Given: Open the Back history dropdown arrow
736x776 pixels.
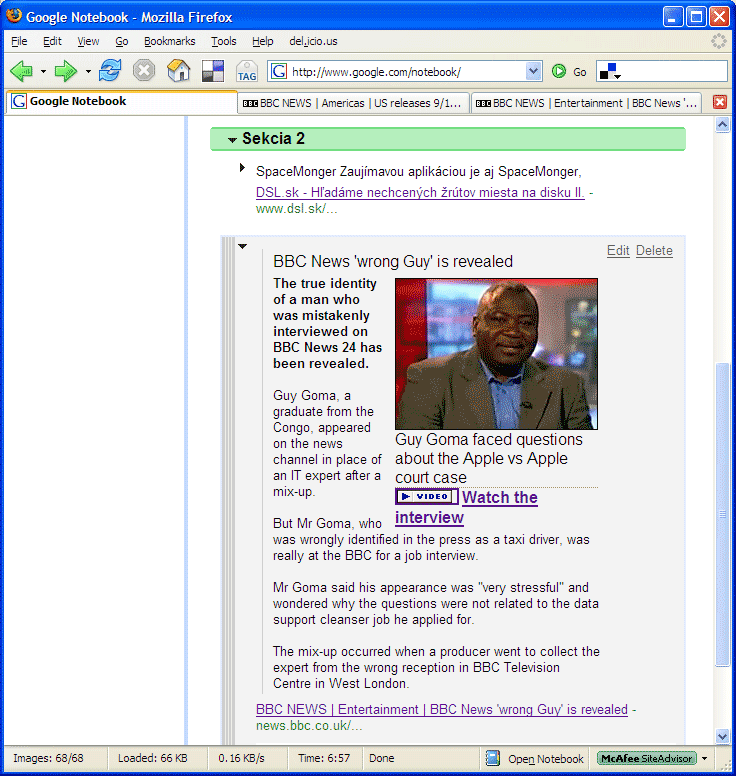Looking at the screenshot, I should (44, 72).
